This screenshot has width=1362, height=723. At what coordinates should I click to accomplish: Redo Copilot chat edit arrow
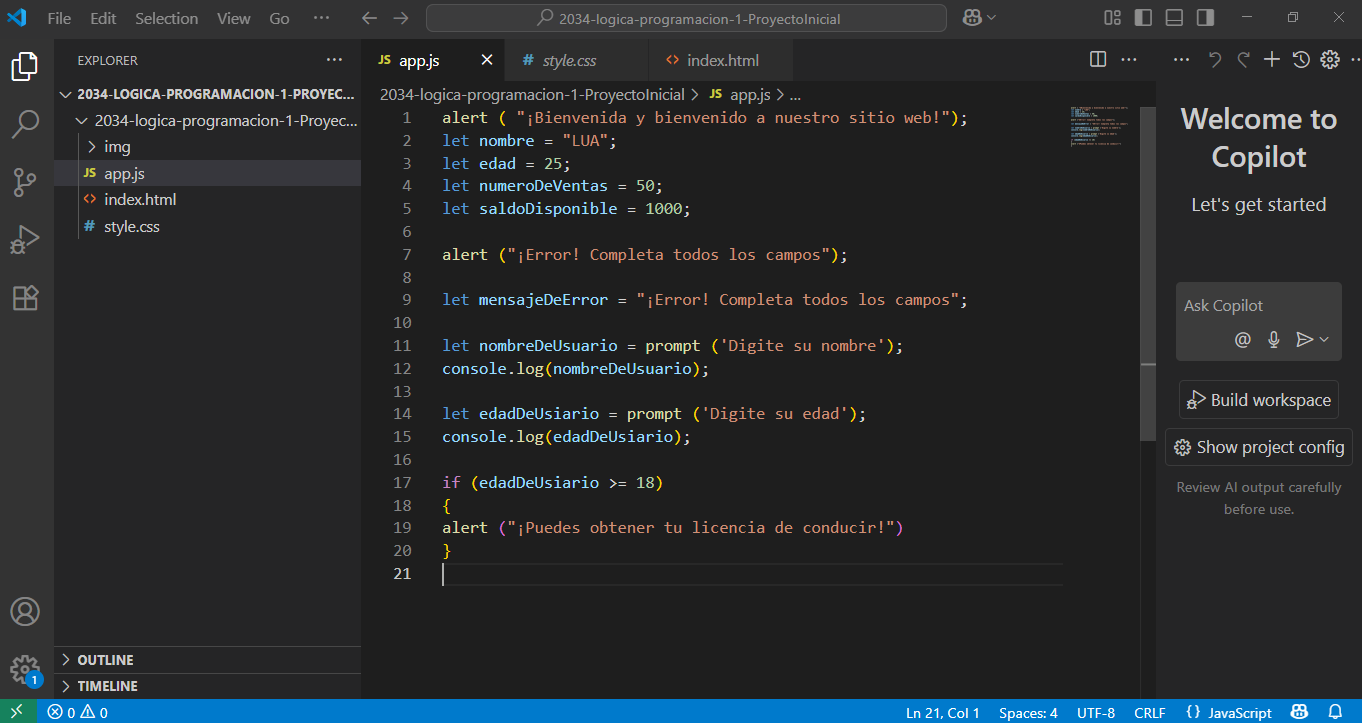coord(1243,60)
